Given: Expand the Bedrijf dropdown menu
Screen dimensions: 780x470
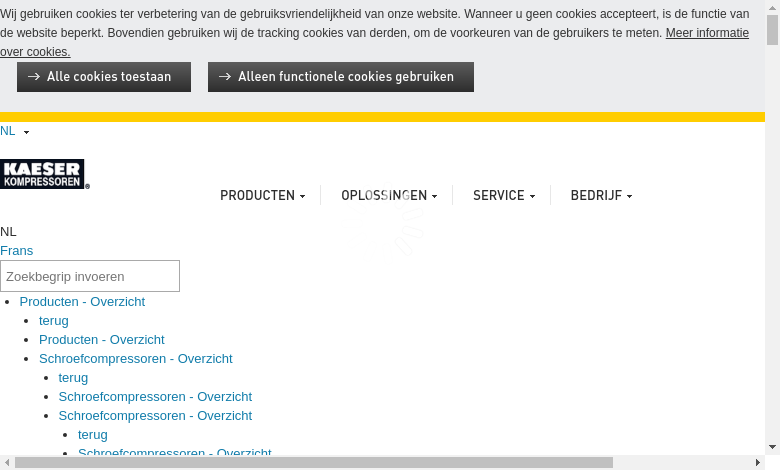Looking at the screenshot, I should click(x=601, y=196).
